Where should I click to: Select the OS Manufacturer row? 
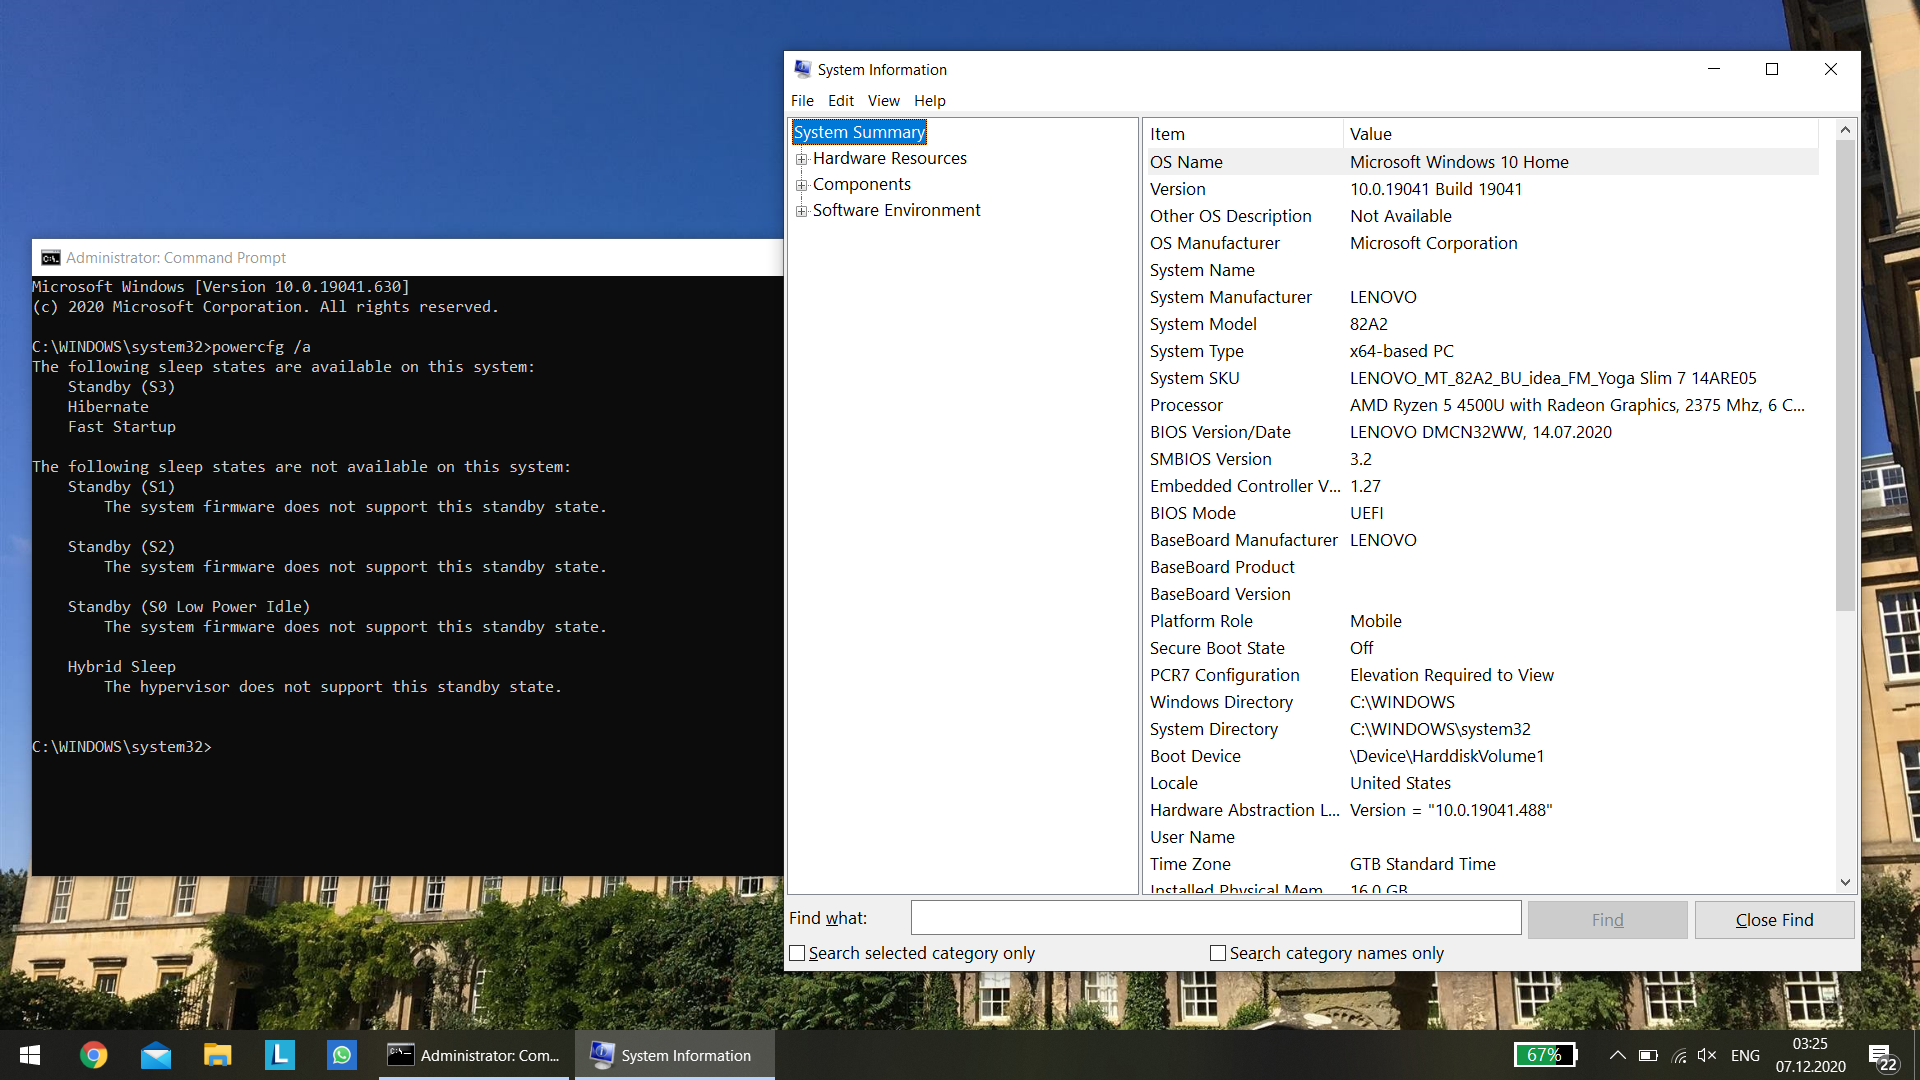[x=1482, y=243]
